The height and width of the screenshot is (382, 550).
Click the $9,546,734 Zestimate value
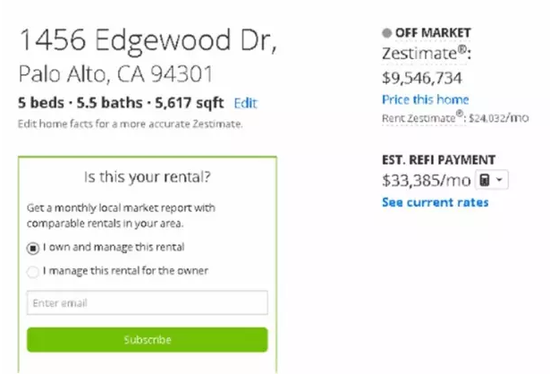click(x=422, y=78)
